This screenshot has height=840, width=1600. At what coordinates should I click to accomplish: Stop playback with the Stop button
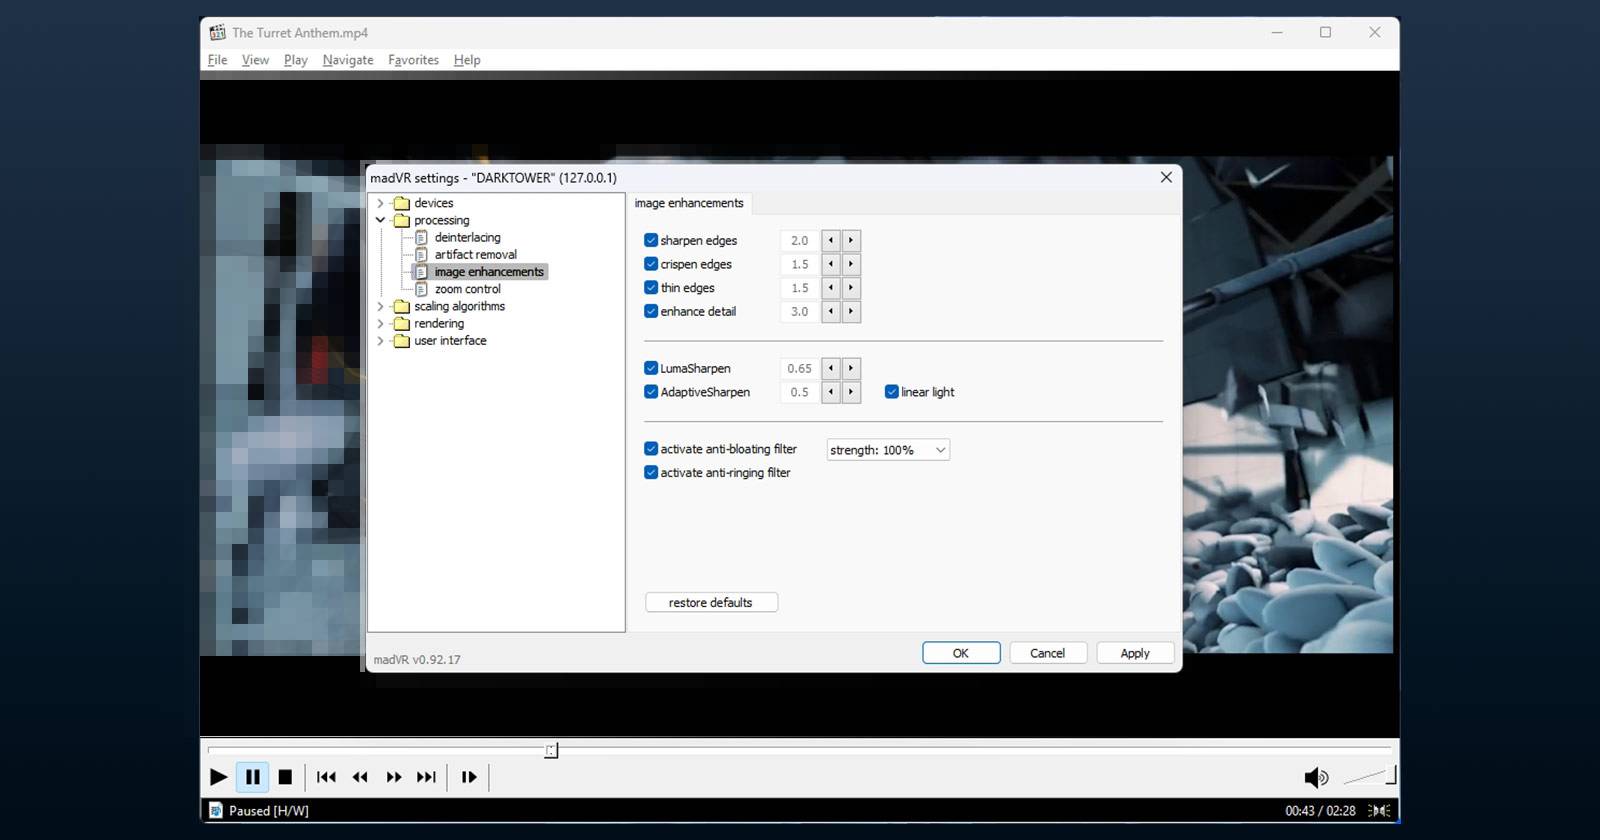coord(285,777)
